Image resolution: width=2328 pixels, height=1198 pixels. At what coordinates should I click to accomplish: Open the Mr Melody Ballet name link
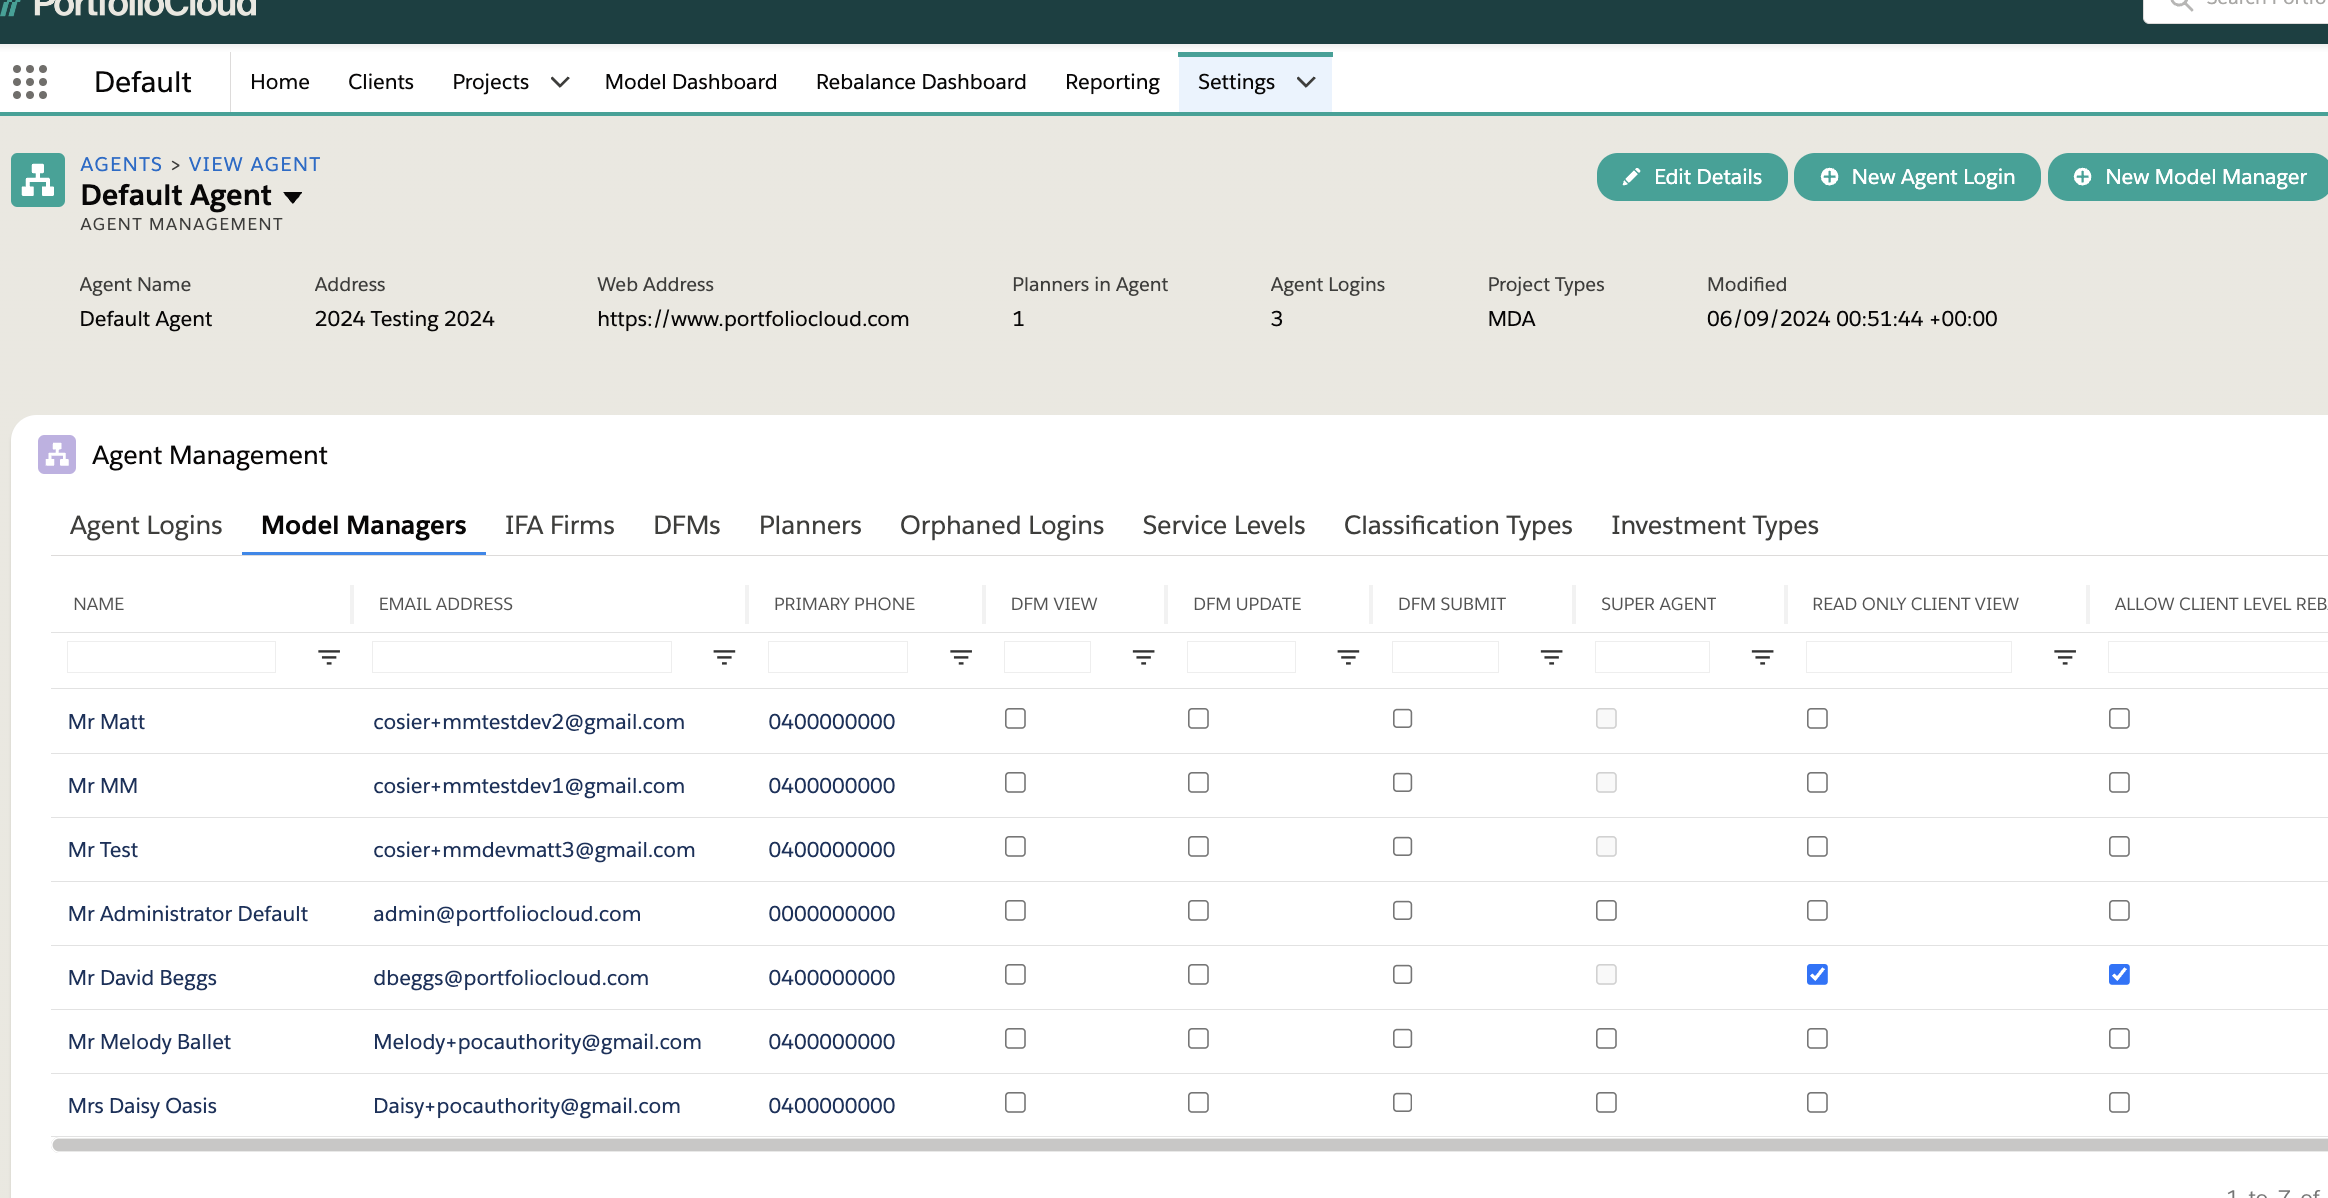tap(149, 1042)
